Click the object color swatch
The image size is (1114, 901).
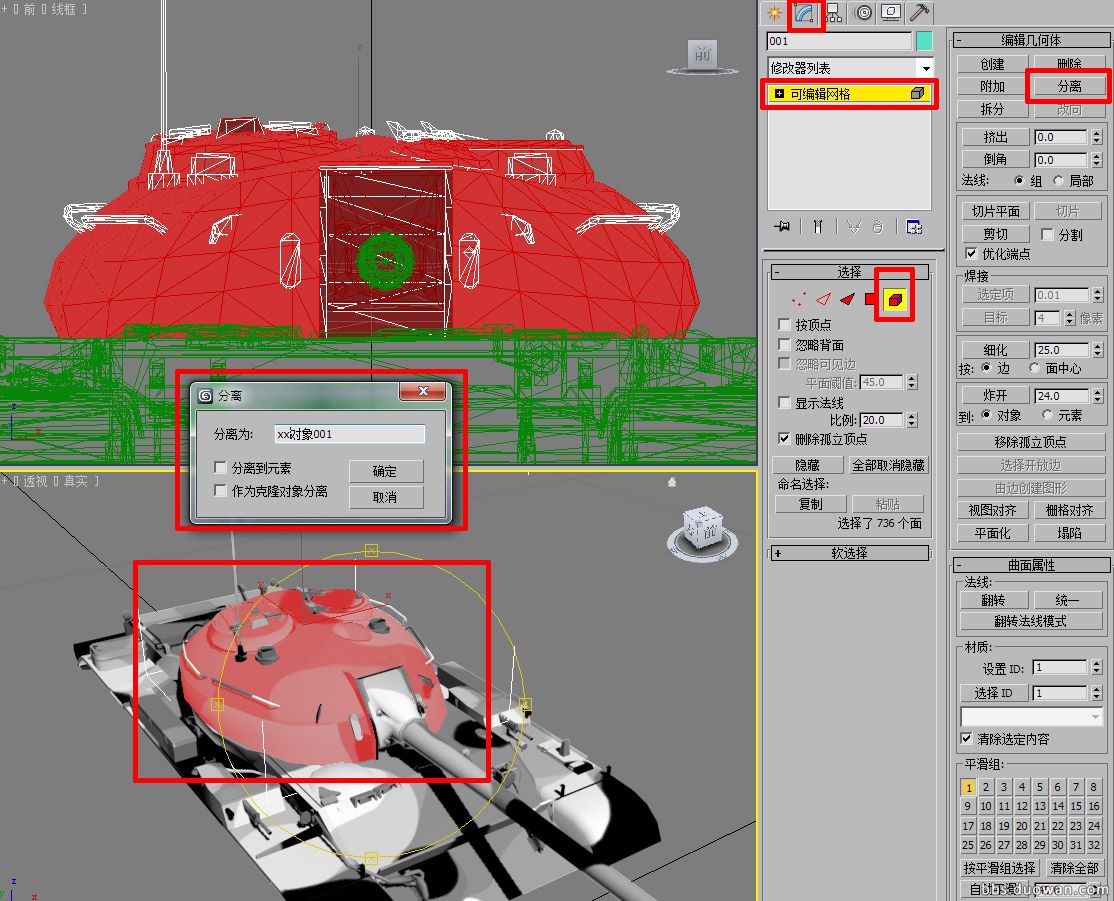925,41
